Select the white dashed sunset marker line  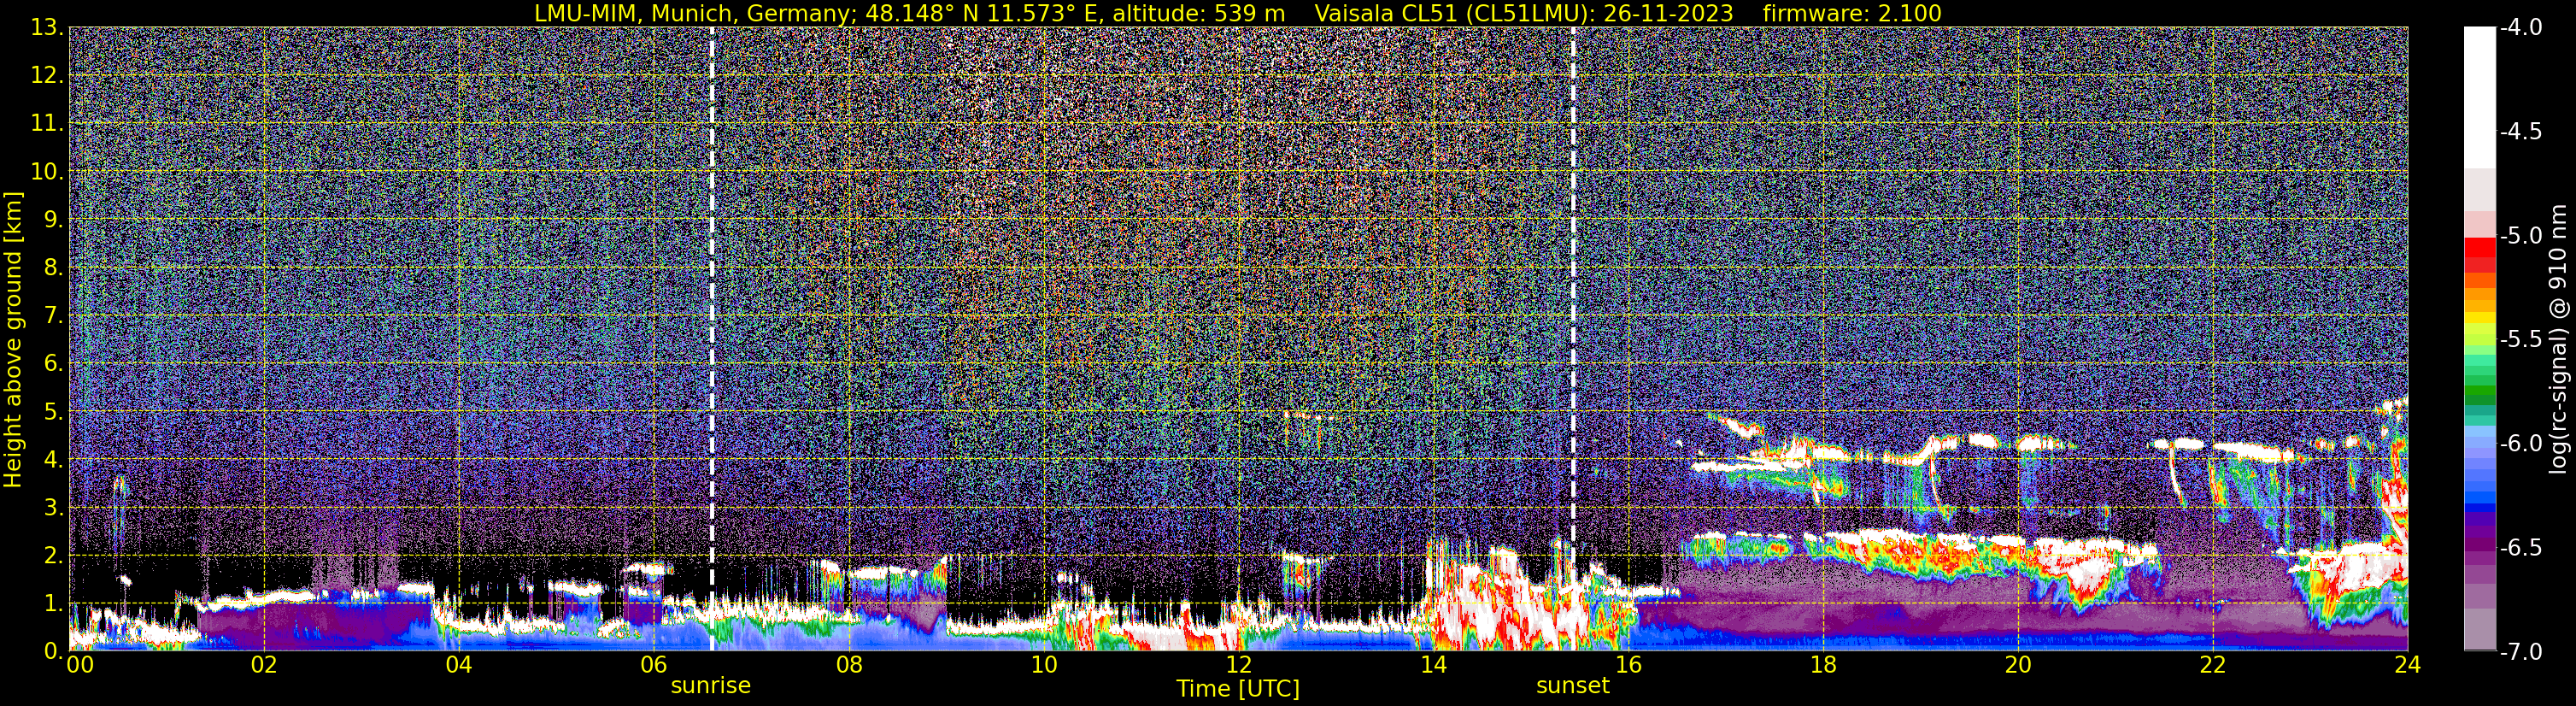coord(1573,338)
